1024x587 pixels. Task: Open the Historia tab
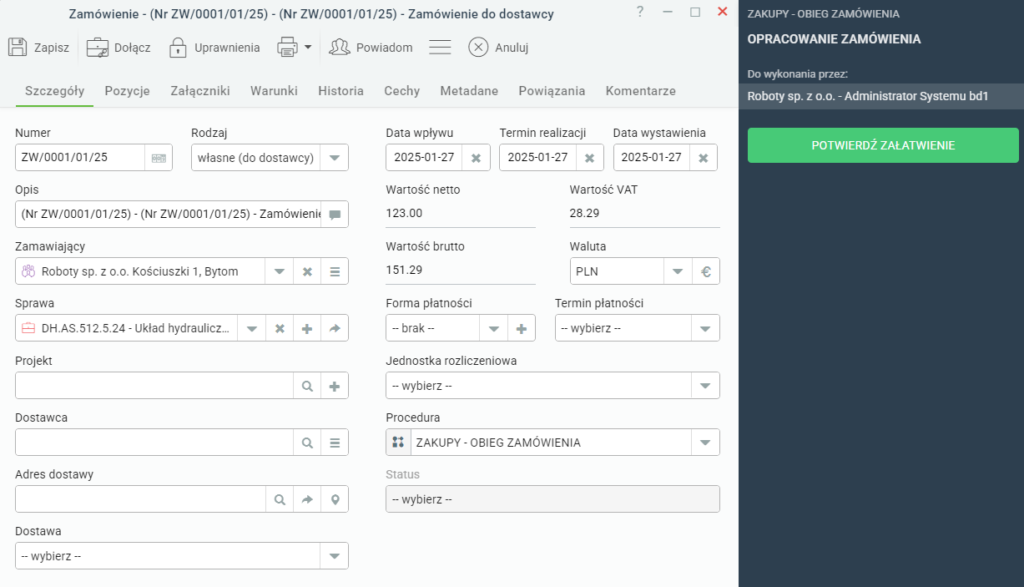[341, 91]
